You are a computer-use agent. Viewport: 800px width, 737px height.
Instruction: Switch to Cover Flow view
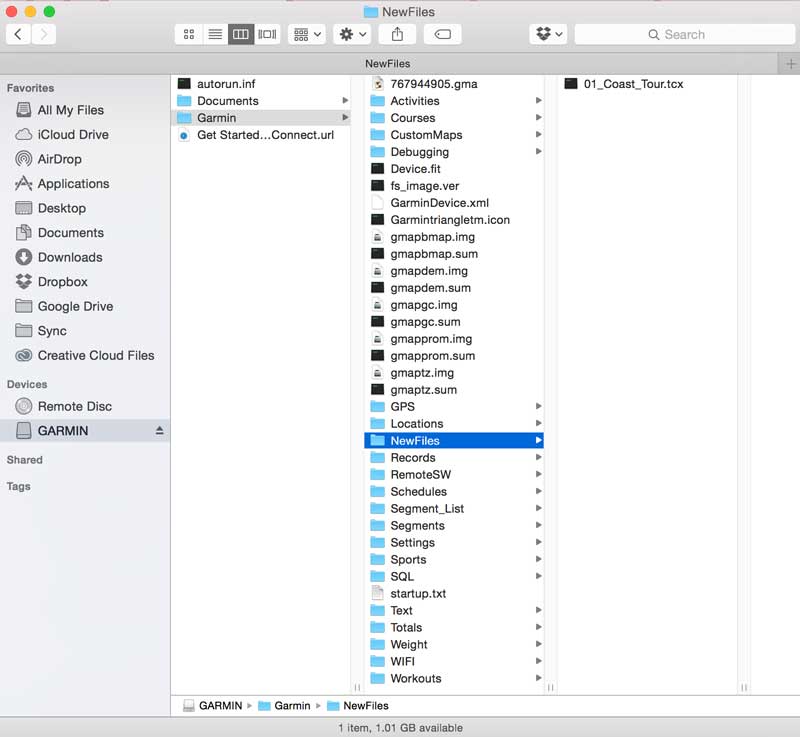click(x=267, y=34)
